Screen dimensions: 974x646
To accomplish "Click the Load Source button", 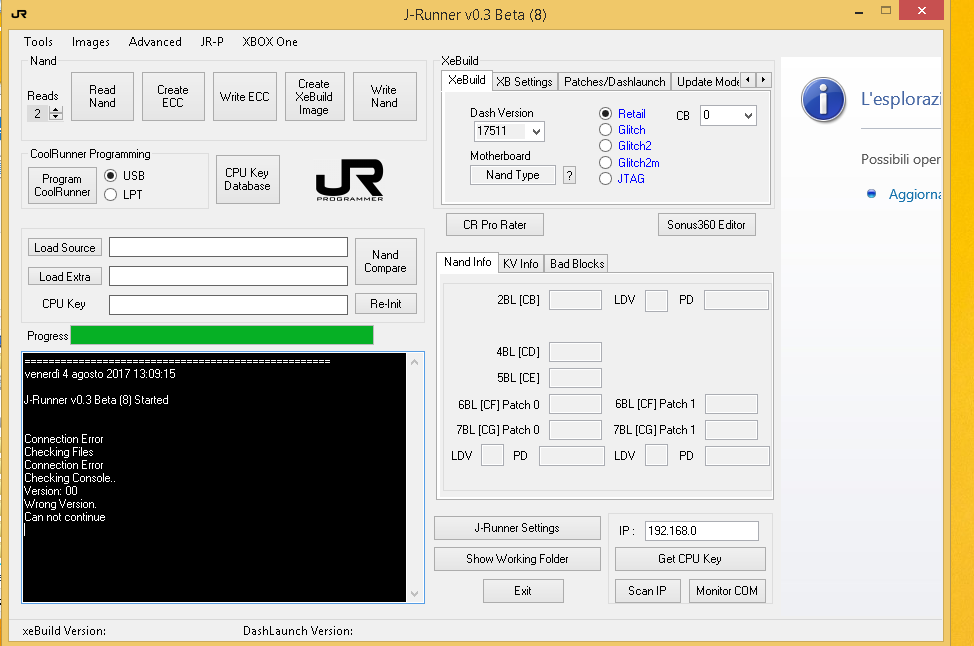I will pos(65,247).
